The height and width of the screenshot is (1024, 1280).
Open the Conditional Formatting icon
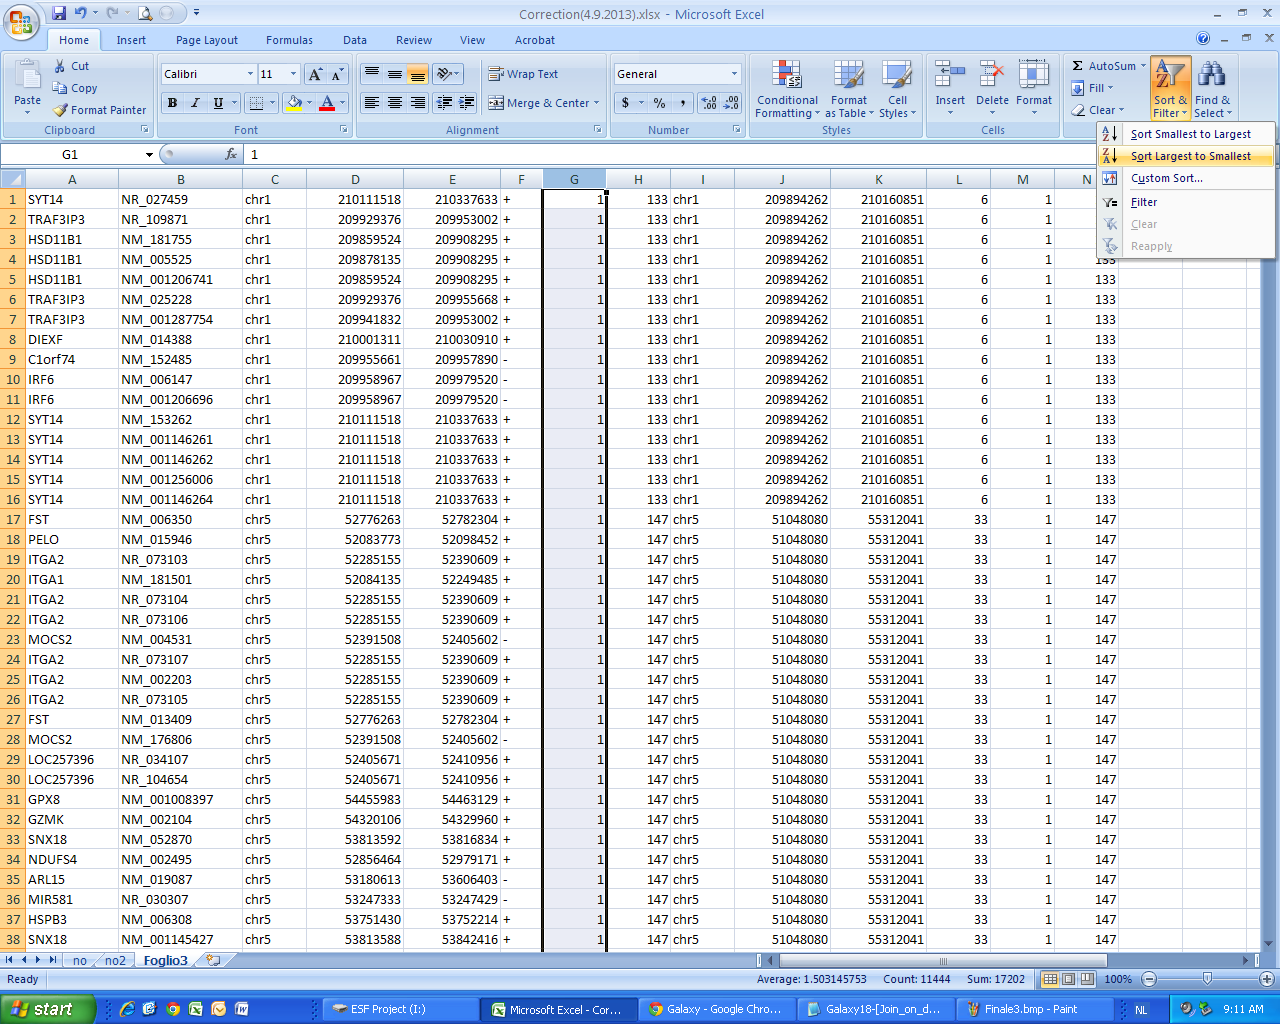pos(787,78)
